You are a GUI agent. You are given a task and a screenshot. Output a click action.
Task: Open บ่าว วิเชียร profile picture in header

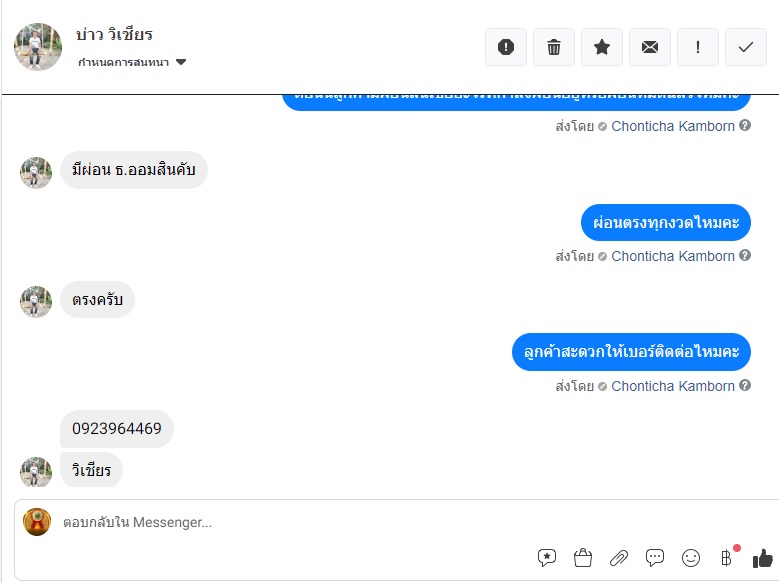[38, 47]
